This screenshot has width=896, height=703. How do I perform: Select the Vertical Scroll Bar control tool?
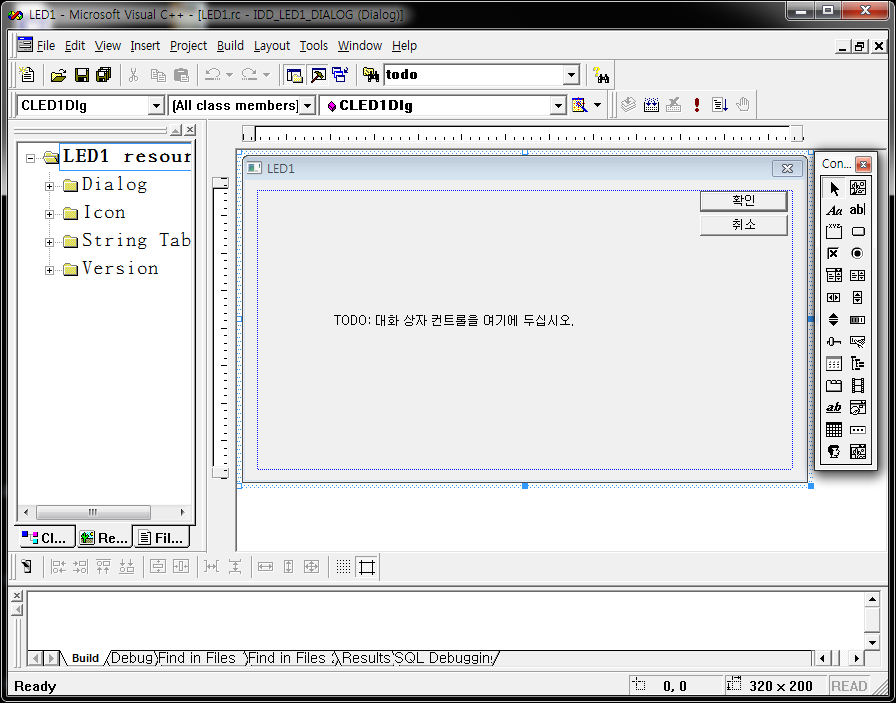(x=858, y=297)
